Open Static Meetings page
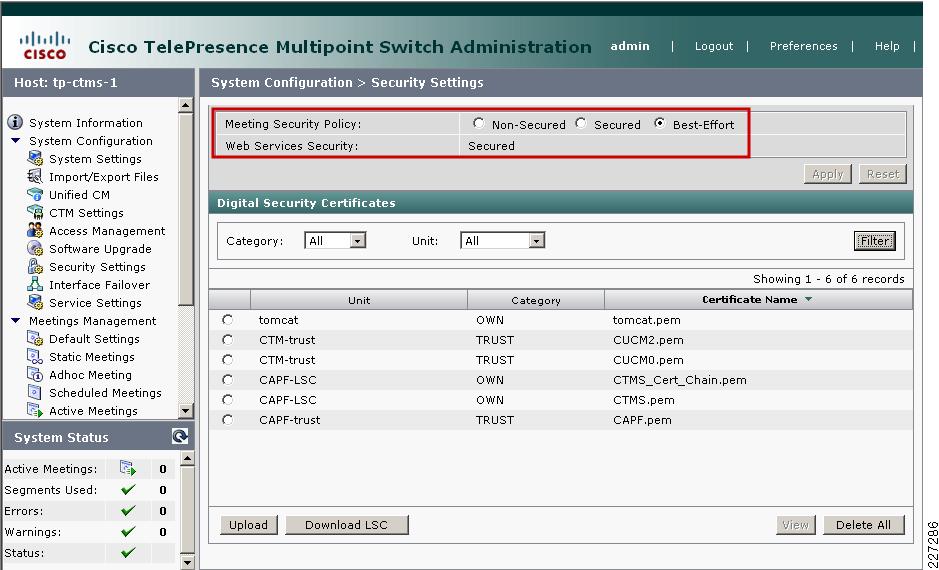The height and width of the screenshot is (570, 939). coord(92,357)
